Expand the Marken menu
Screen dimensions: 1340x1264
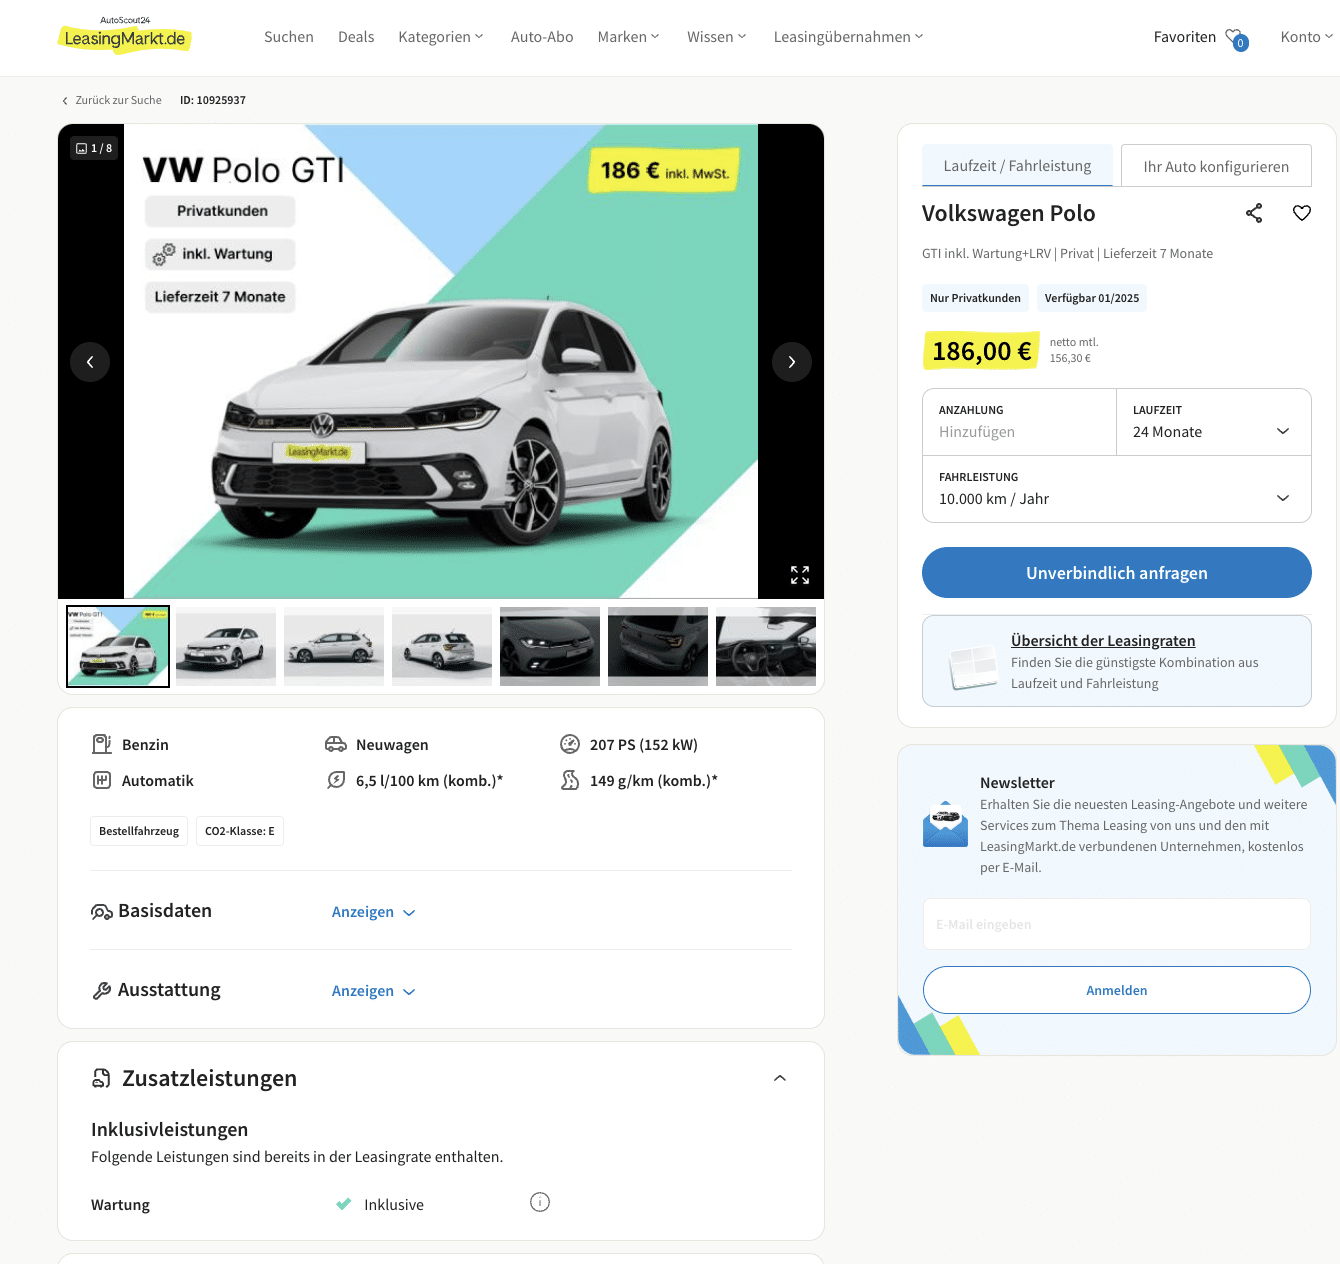(629, 37)
